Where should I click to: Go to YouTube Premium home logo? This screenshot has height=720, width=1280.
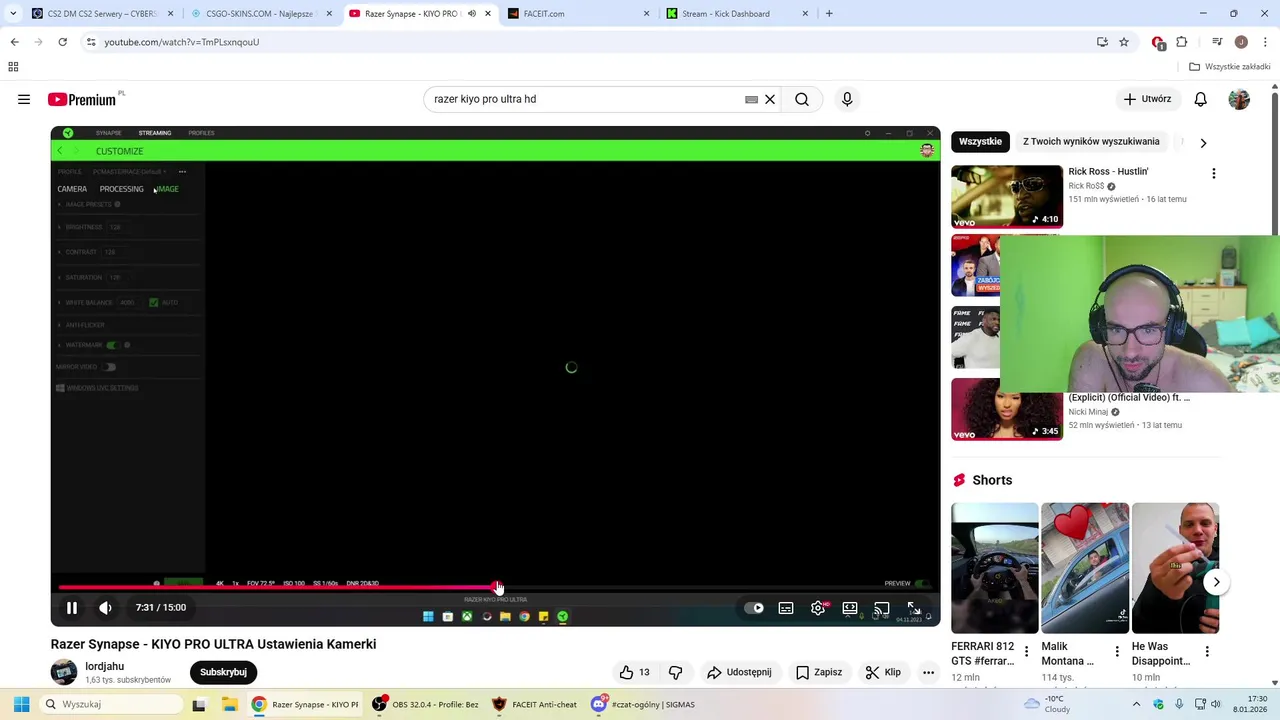click(x=82, y=99)
